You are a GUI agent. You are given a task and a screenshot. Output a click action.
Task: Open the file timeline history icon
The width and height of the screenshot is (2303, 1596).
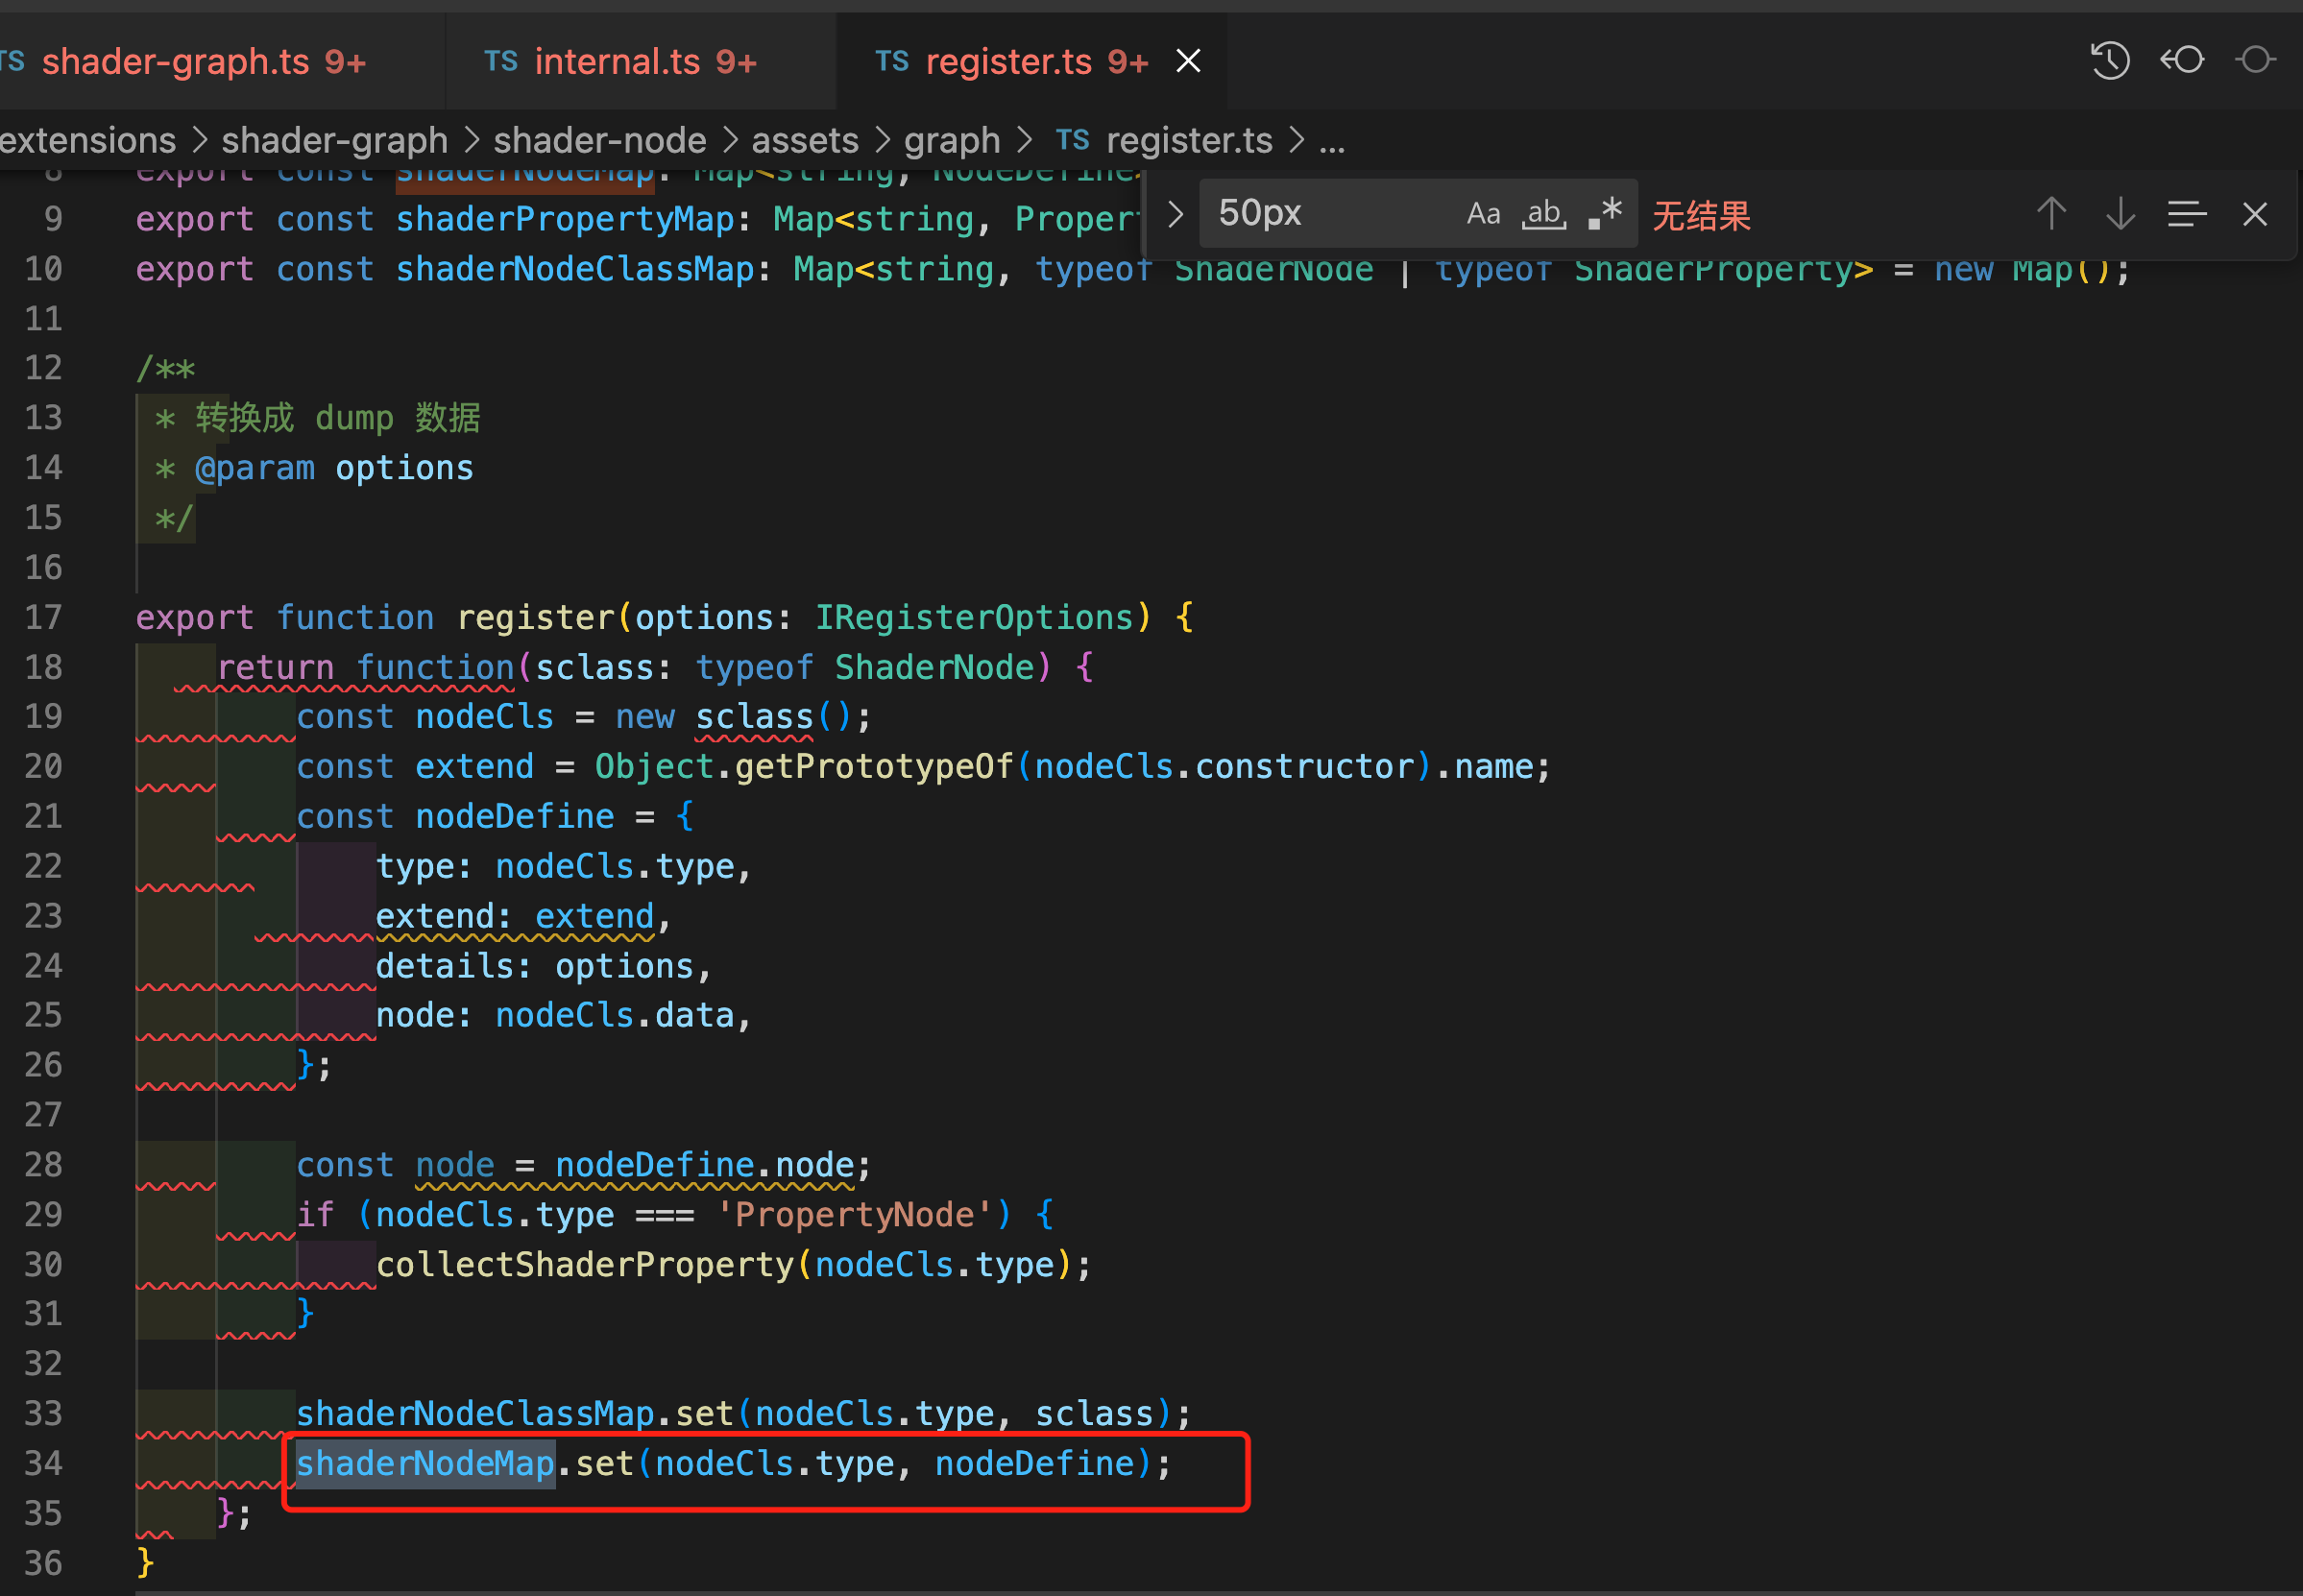(x=2109, y=61)
